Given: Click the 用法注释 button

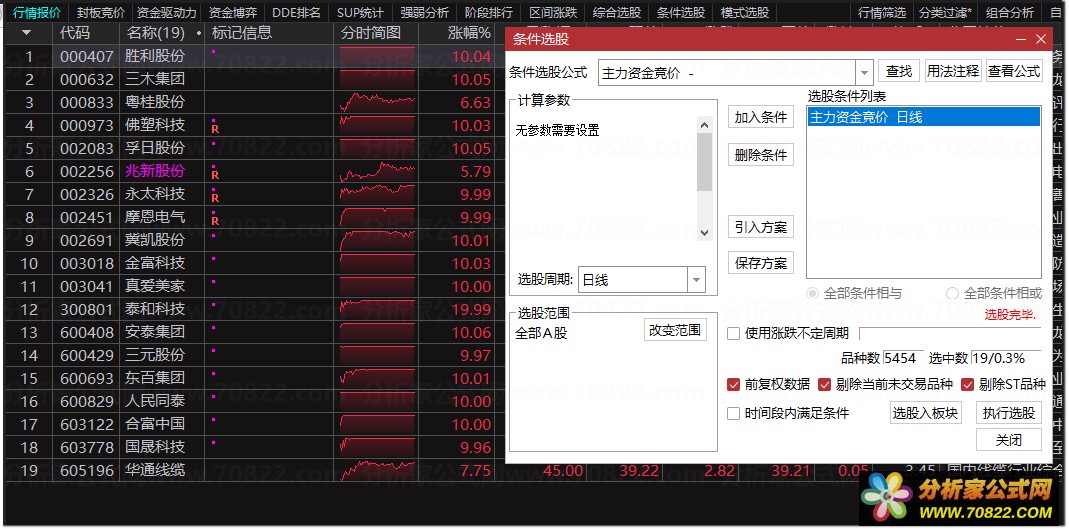Looking at the screenshot, I should [953, 71].
